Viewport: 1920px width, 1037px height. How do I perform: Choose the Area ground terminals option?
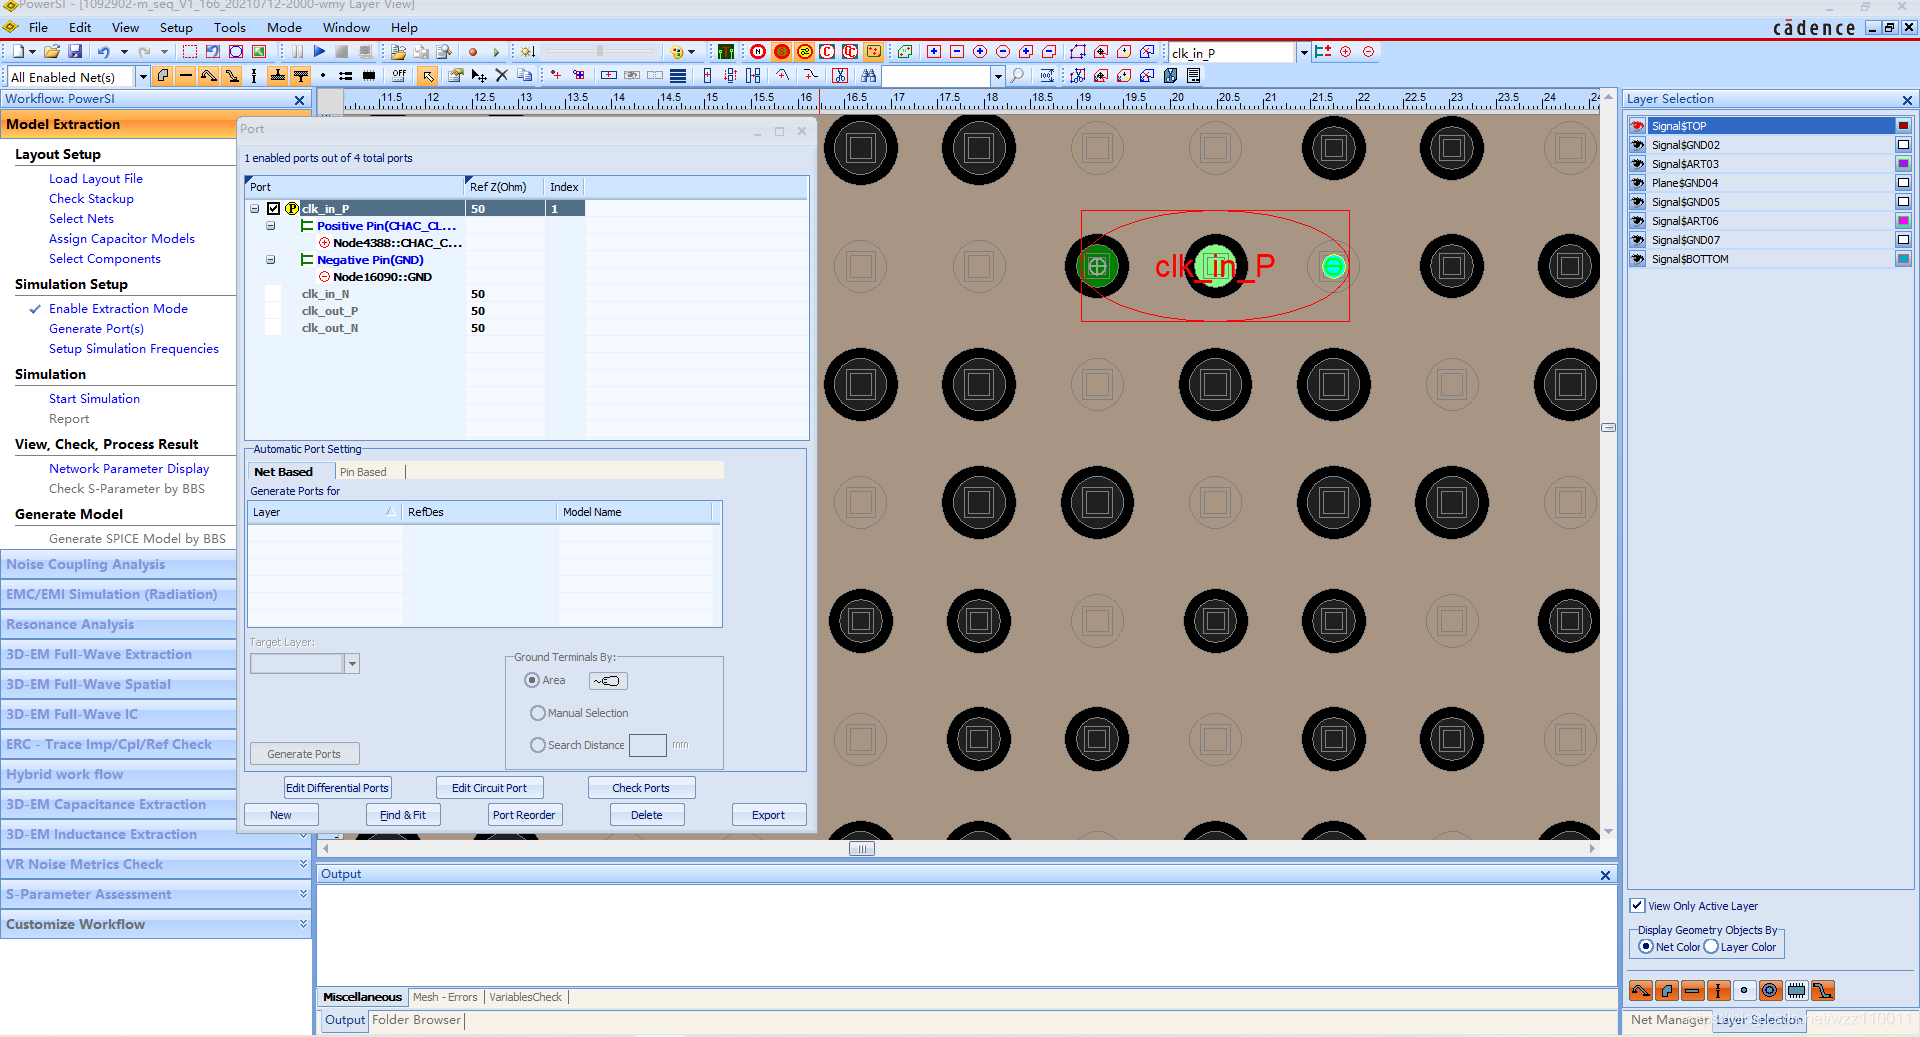532,680
